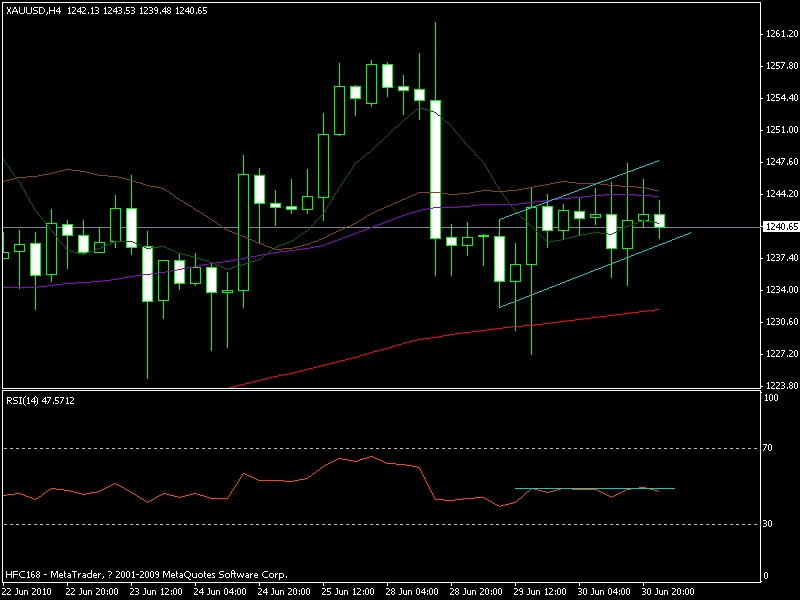Select the 1257.80 price axis label
Viewport: 800px width, 600px height.
click(782, 66)
